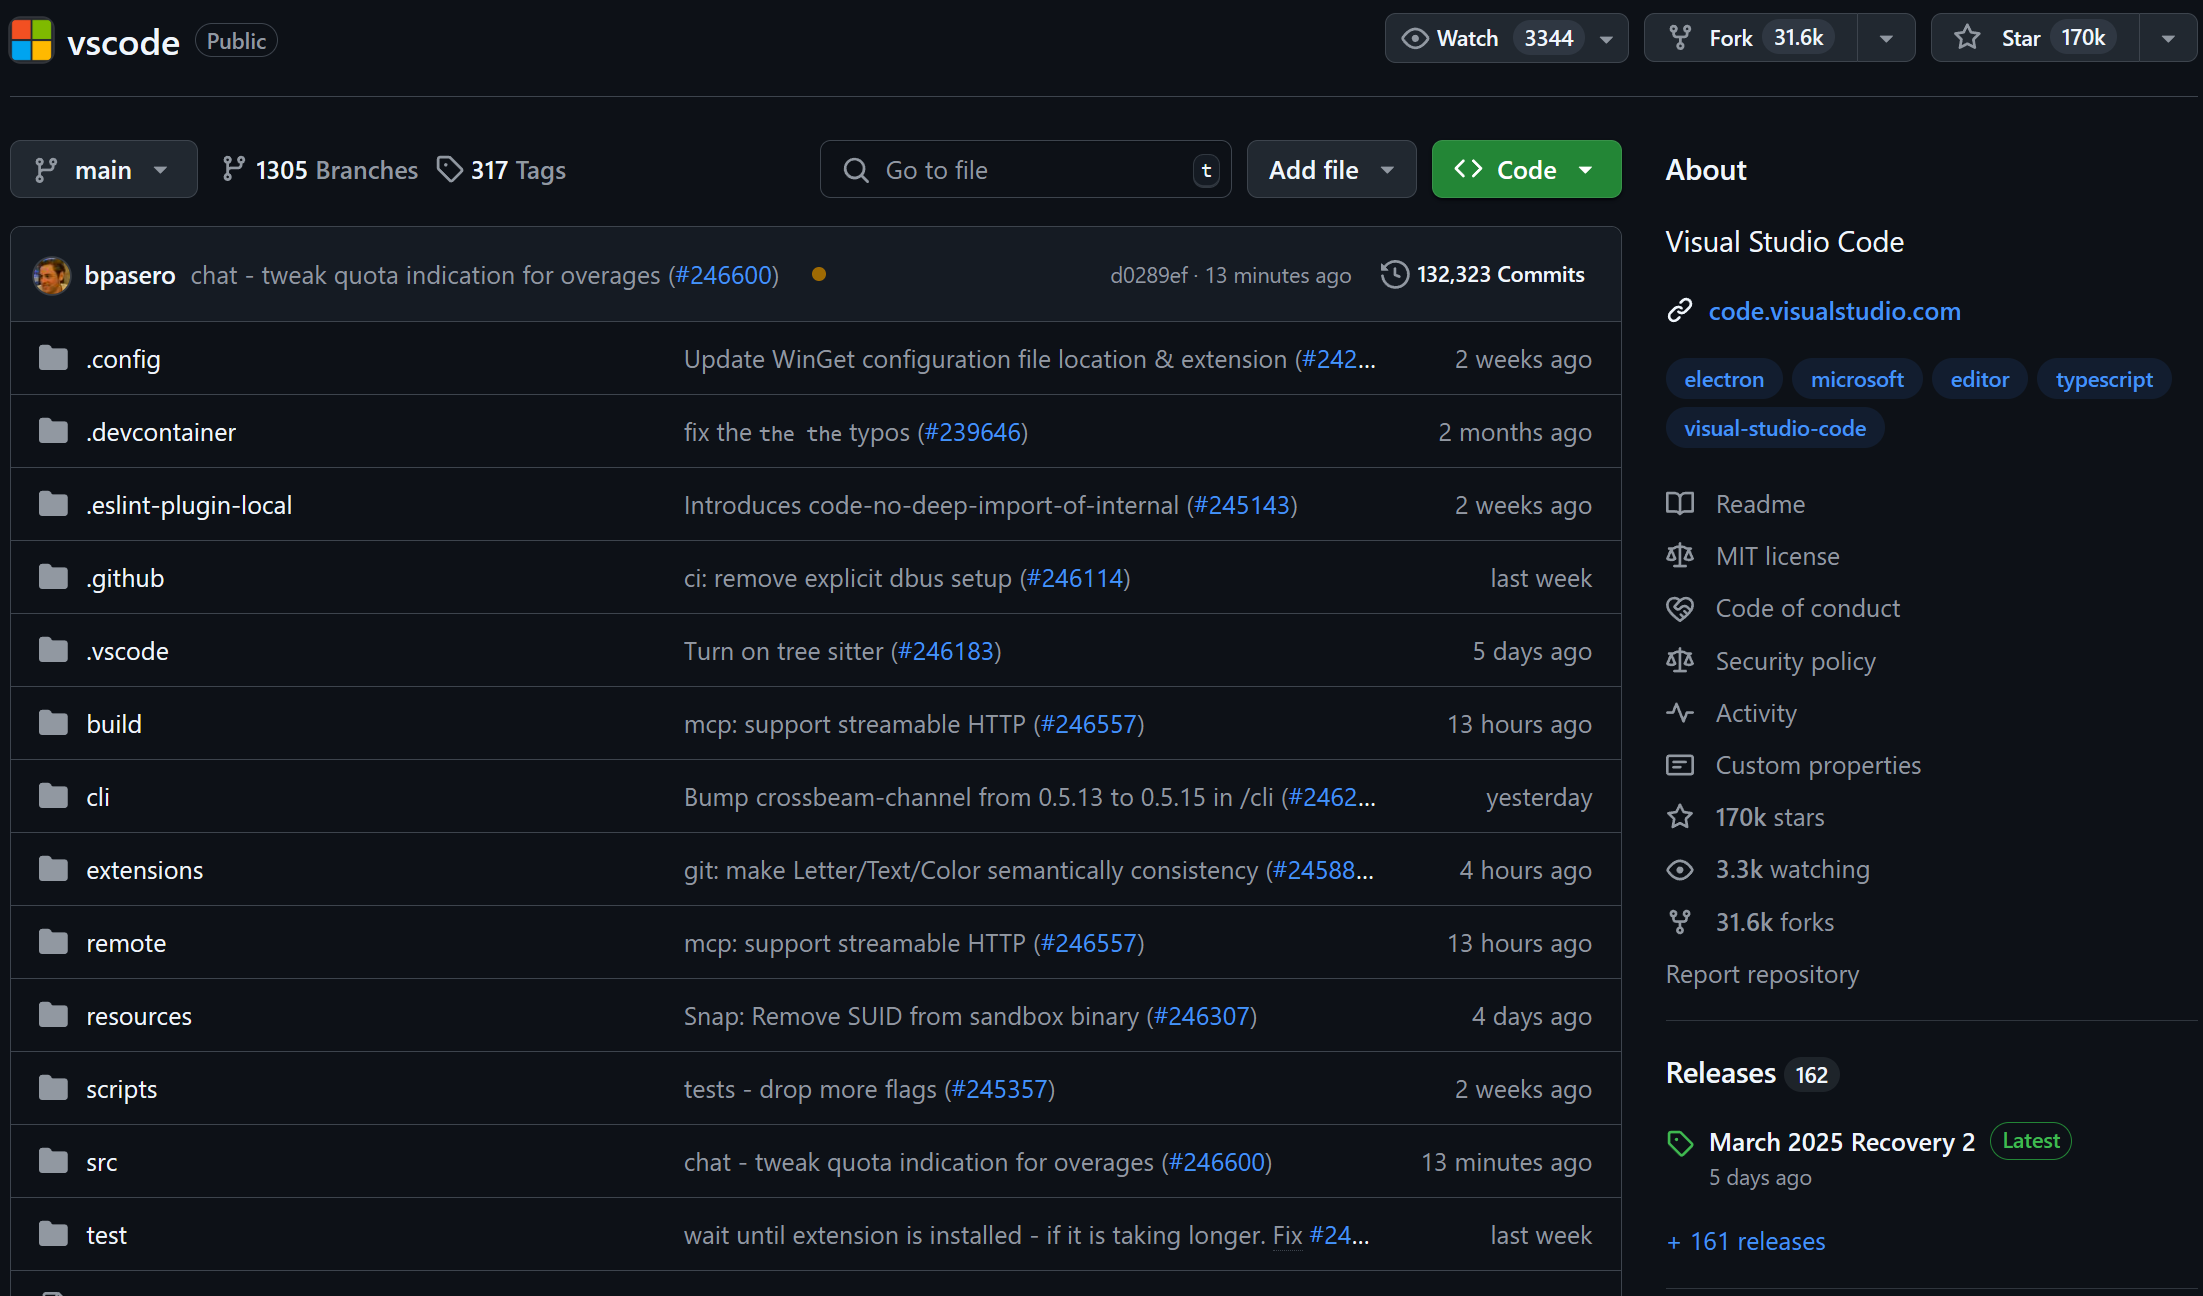The image size is (2203, 1296).
Task: Click the Activity pulse icon
Action: coord(1680,713)
